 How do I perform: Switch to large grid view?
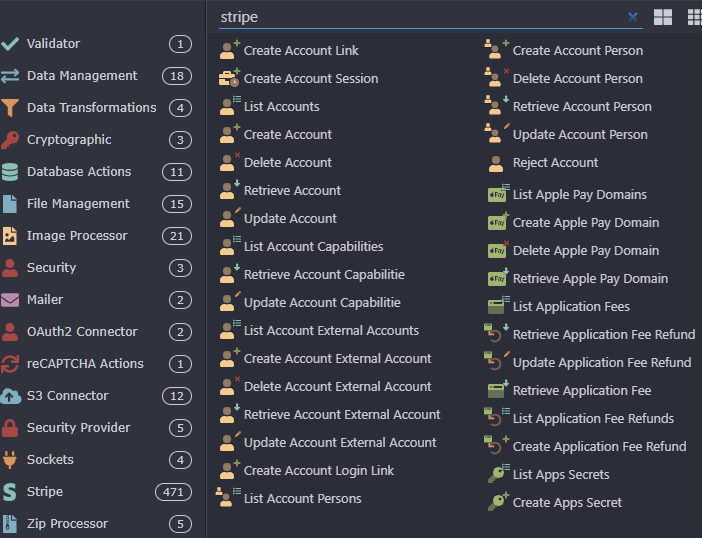click(x=663, y=17)
